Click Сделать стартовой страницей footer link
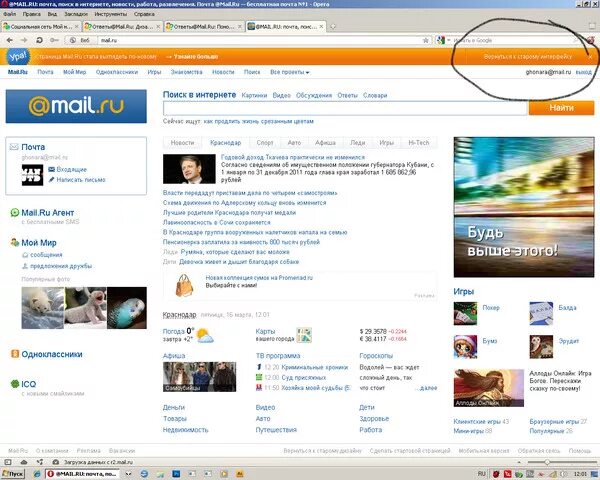The height and width of the screenshot is (480, 600). [410, 451]
